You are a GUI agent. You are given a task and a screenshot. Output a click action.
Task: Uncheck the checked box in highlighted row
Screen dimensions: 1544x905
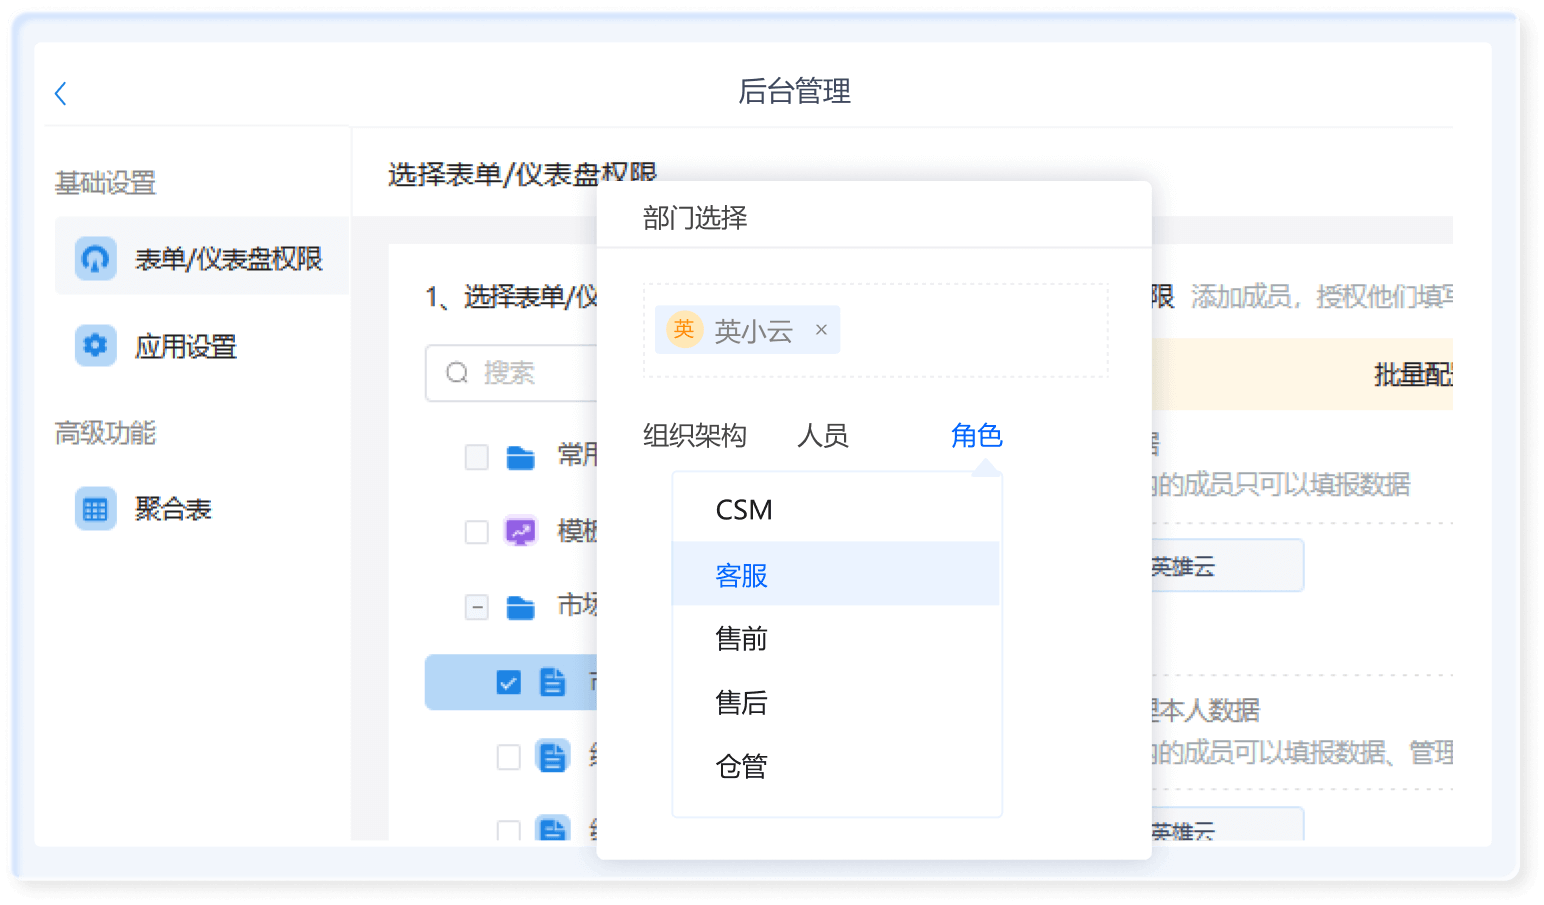509,683
